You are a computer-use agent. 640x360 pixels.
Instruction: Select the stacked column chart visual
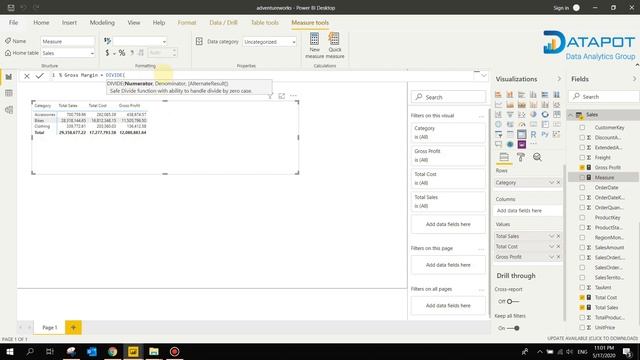510,95
